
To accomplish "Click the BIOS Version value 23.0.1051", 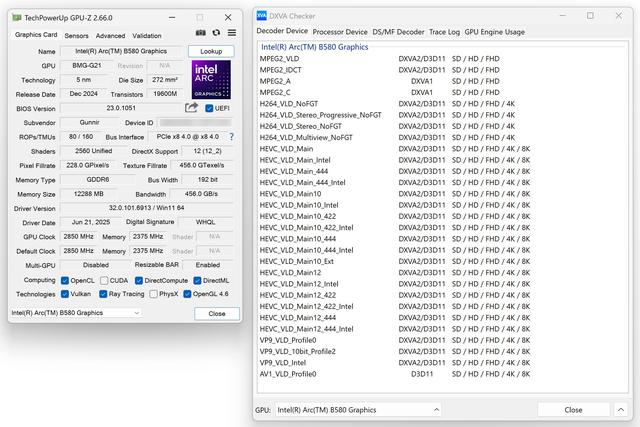I will click(x=121, y=108).
